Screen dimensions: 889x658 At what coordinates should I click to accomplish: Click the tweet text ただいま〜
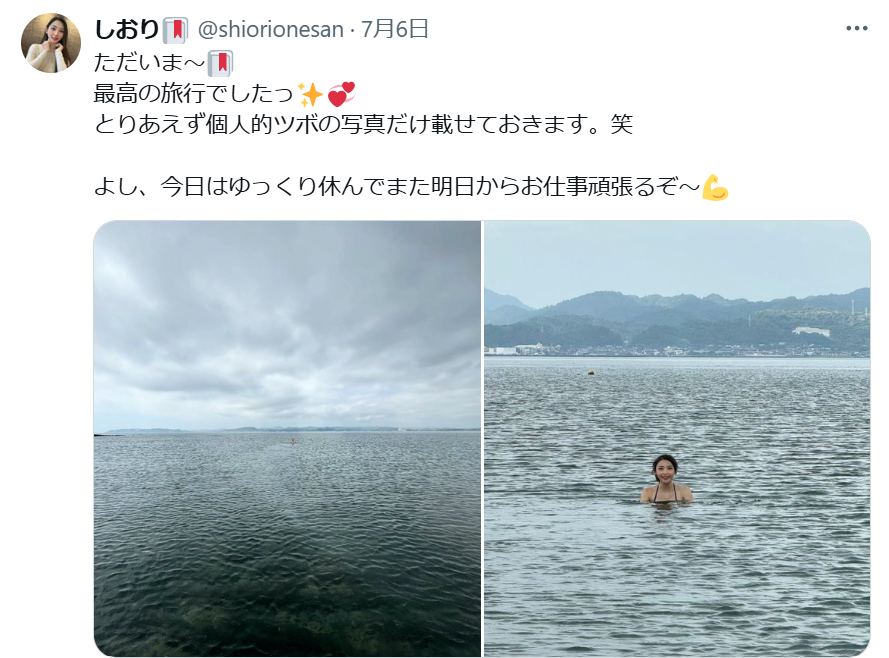pyautogui.click(x=149, y=63)
